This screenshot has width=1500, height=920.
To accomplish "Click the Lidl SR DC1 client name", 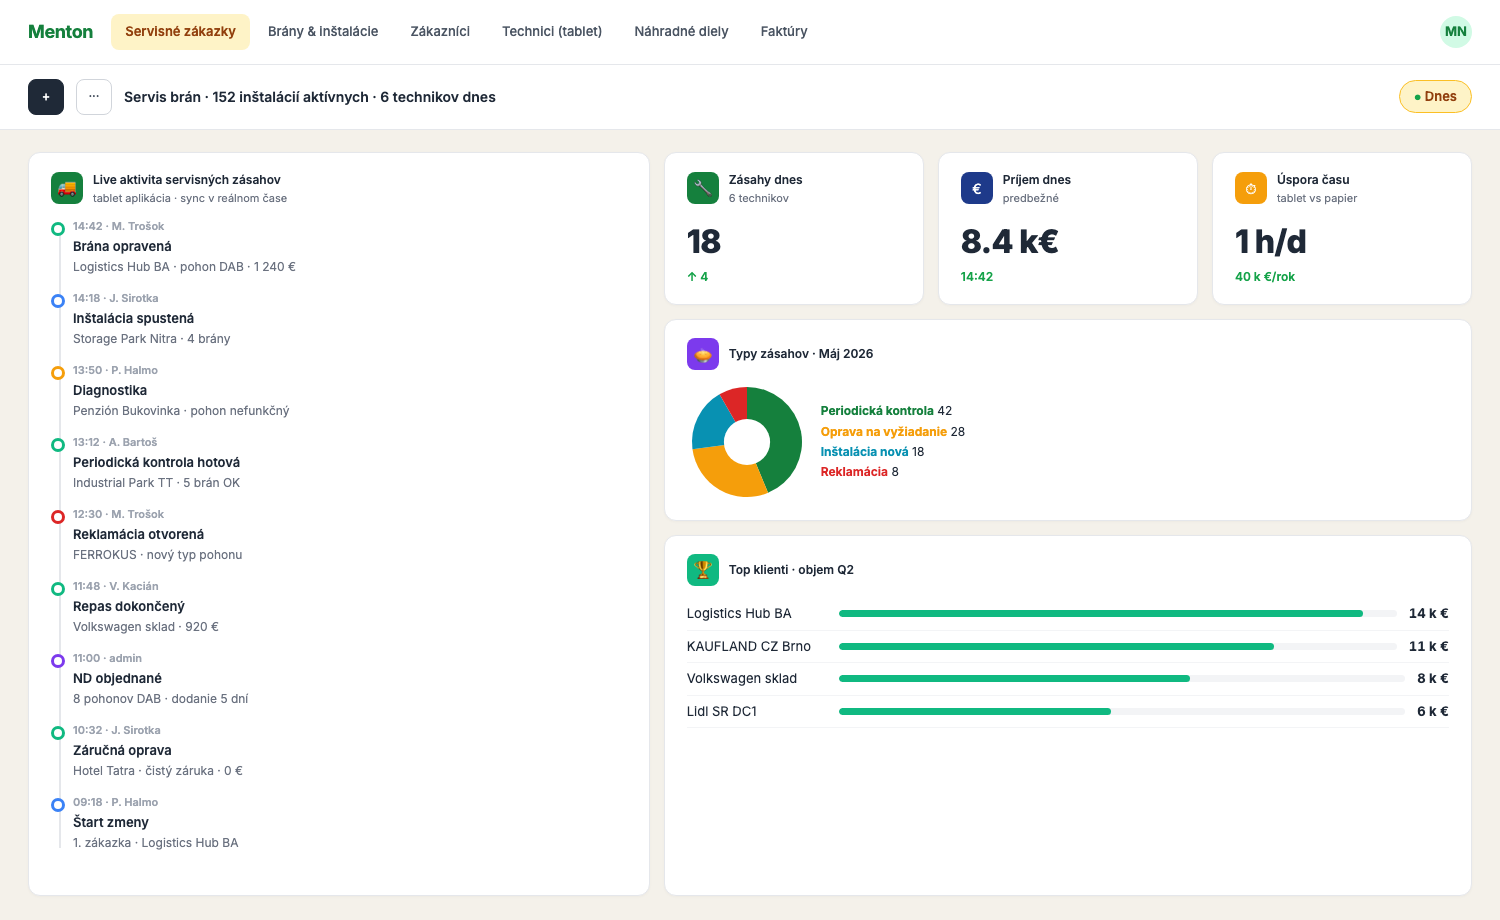I will point(722,712).
